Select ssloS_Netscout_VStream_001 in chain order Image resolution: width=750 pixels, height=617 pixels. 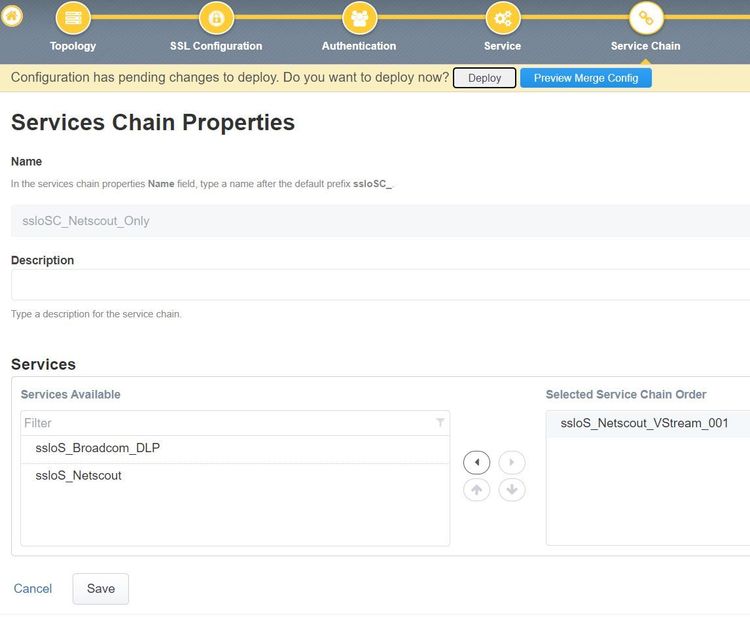(644, 423)
